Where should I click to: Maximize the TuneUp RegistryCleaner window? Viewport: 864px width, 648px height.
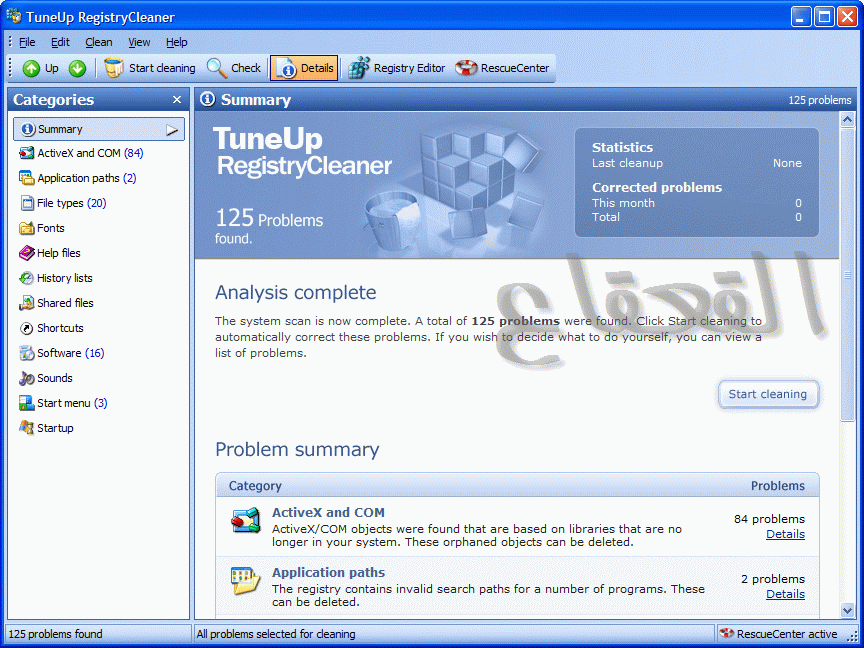(x=824, y=17)
